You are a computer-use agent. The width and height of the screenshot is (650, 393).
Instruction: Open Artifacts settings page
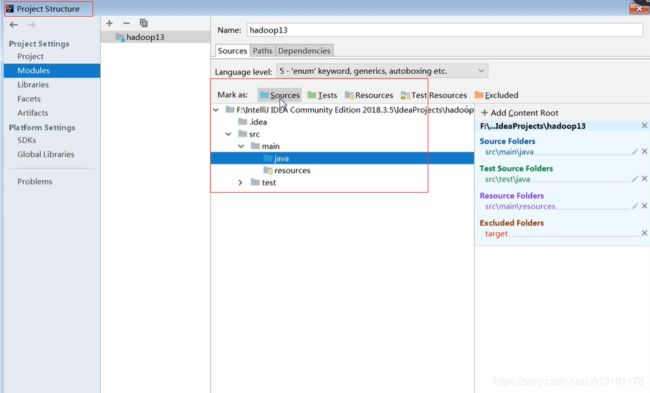(x=32, y=113)
